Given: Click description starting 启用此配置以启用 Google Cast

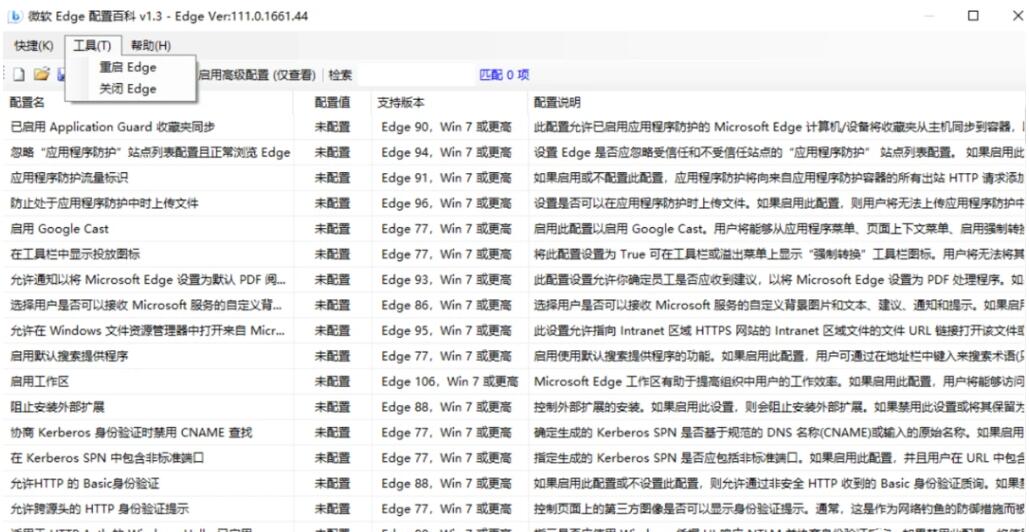Looking at the screenshot, I should pos(779,229).
